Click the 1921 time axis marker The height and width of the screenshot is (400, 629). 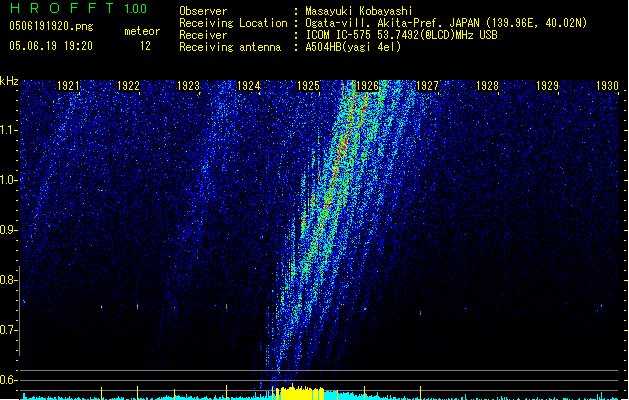point(68,86)
